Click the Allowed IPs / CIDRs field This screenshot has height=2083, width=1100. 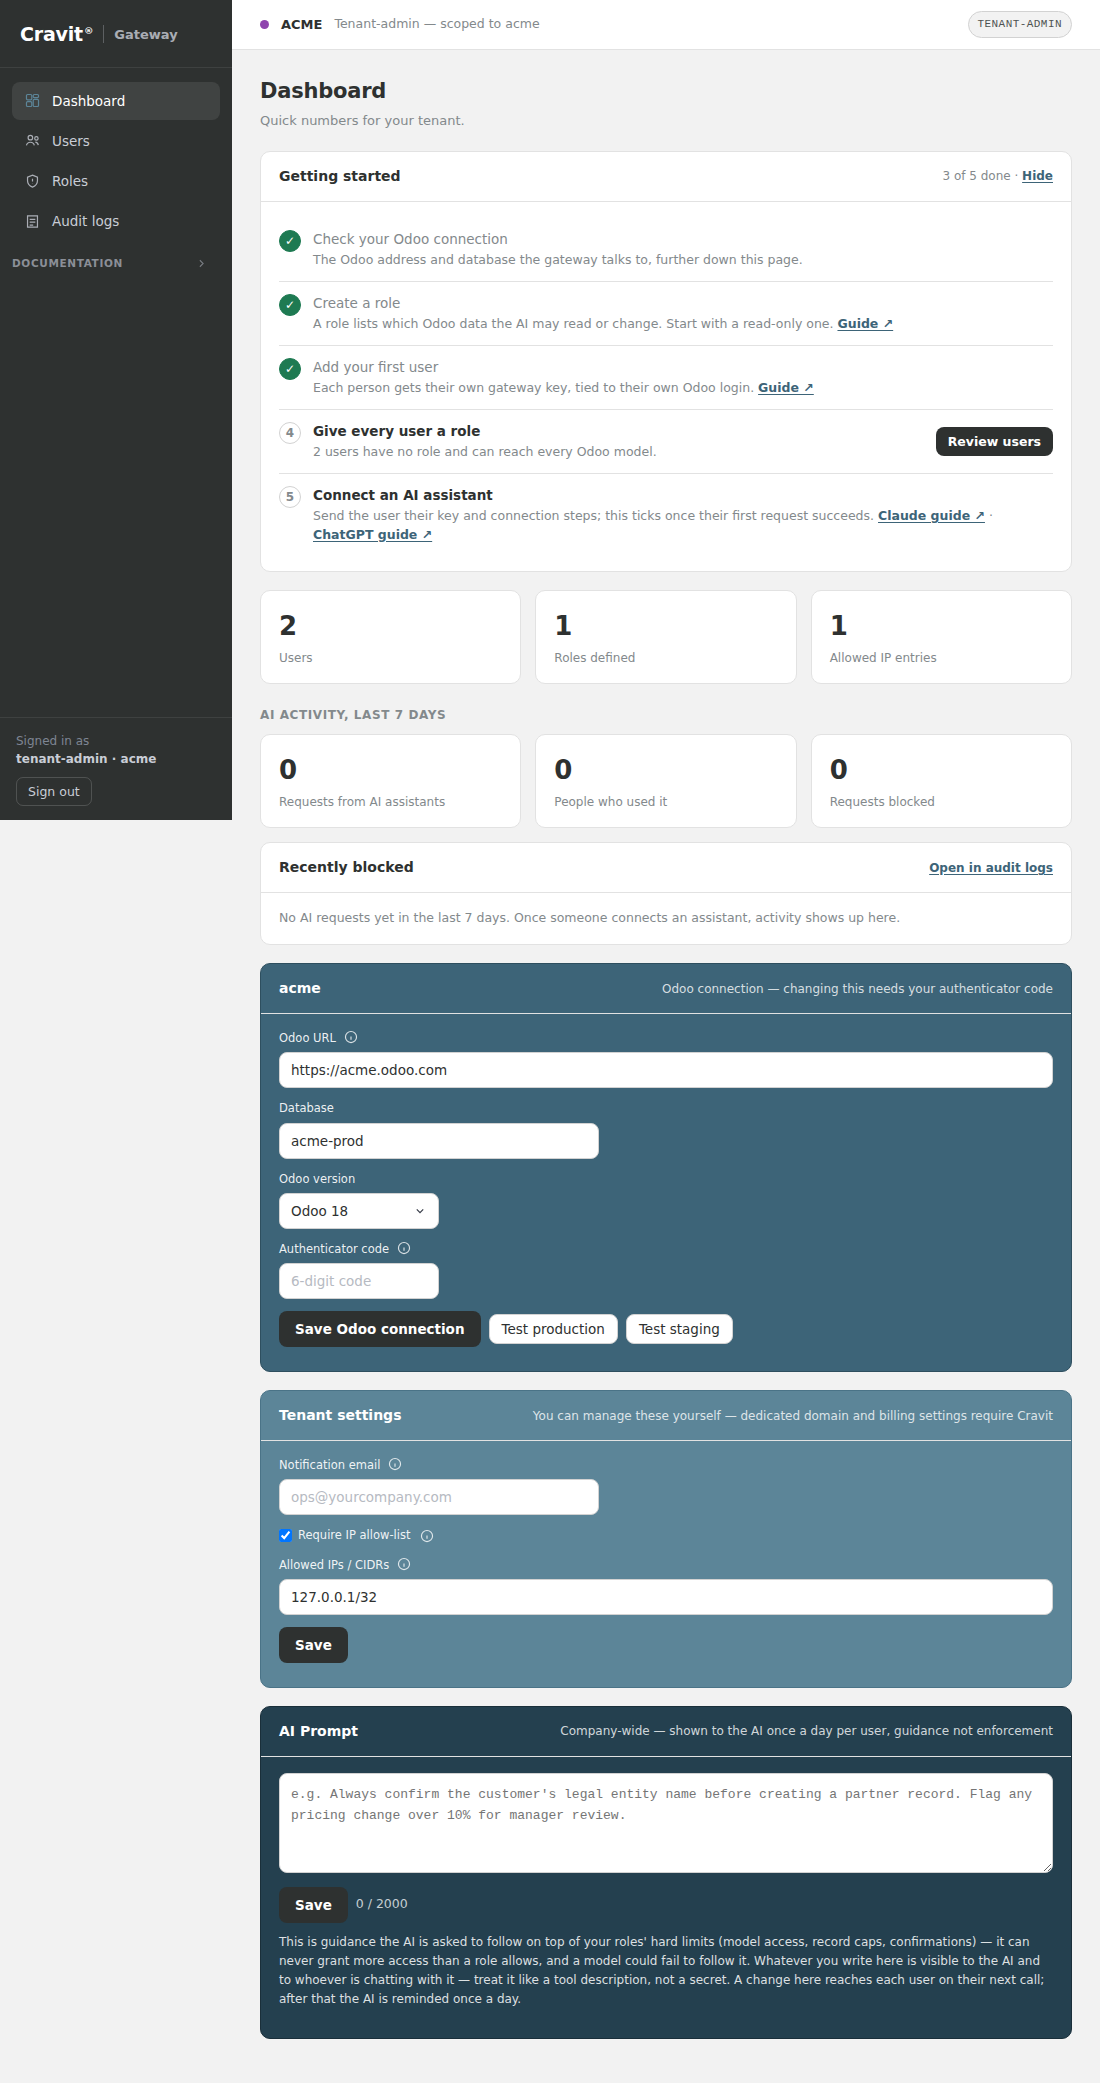(666, 1597)
